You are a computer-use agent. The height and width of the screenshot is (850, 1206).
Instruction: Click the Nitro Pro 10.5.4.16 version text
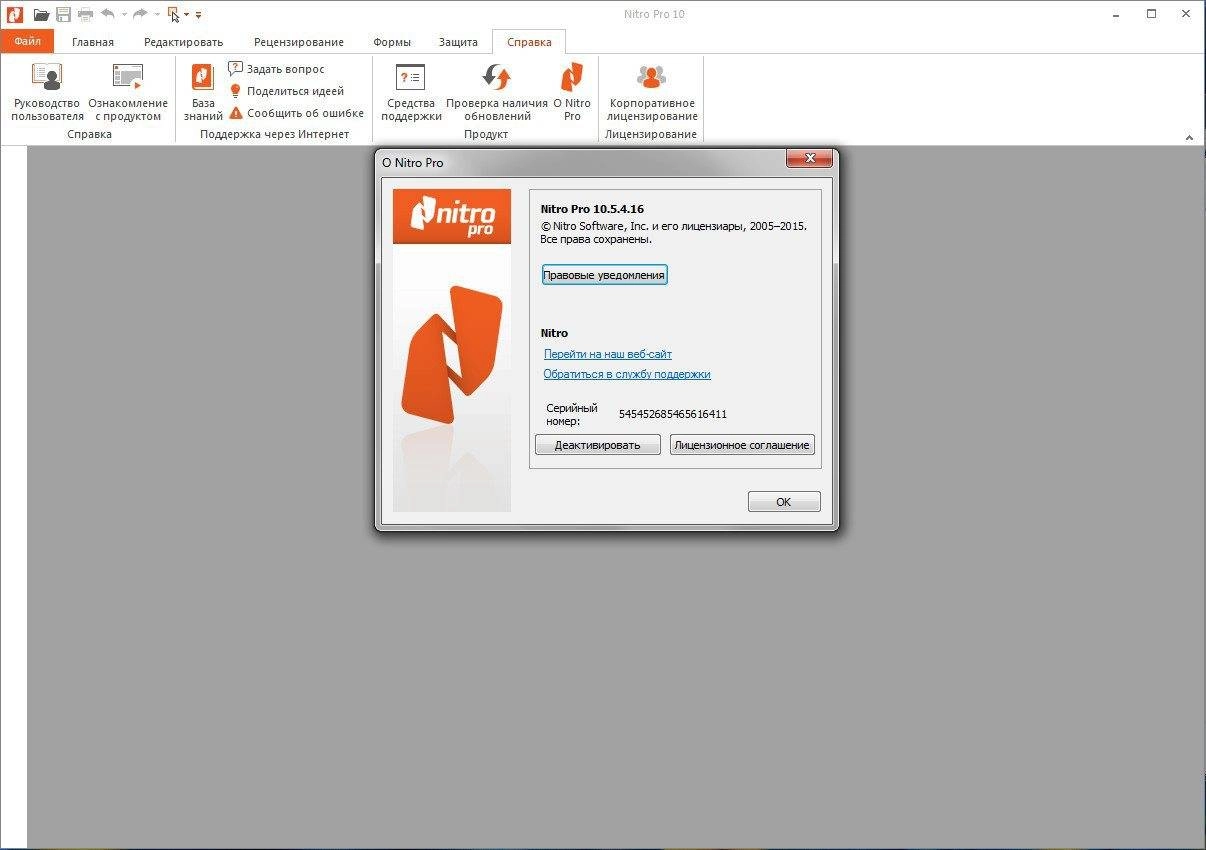coord(592,209)
